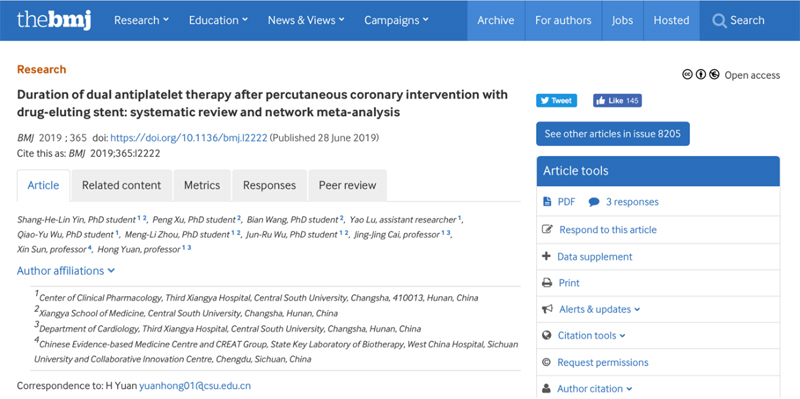The image size is (800, 399).
Task: Click the search magnifier icon
Action: (x=719, y=21)
